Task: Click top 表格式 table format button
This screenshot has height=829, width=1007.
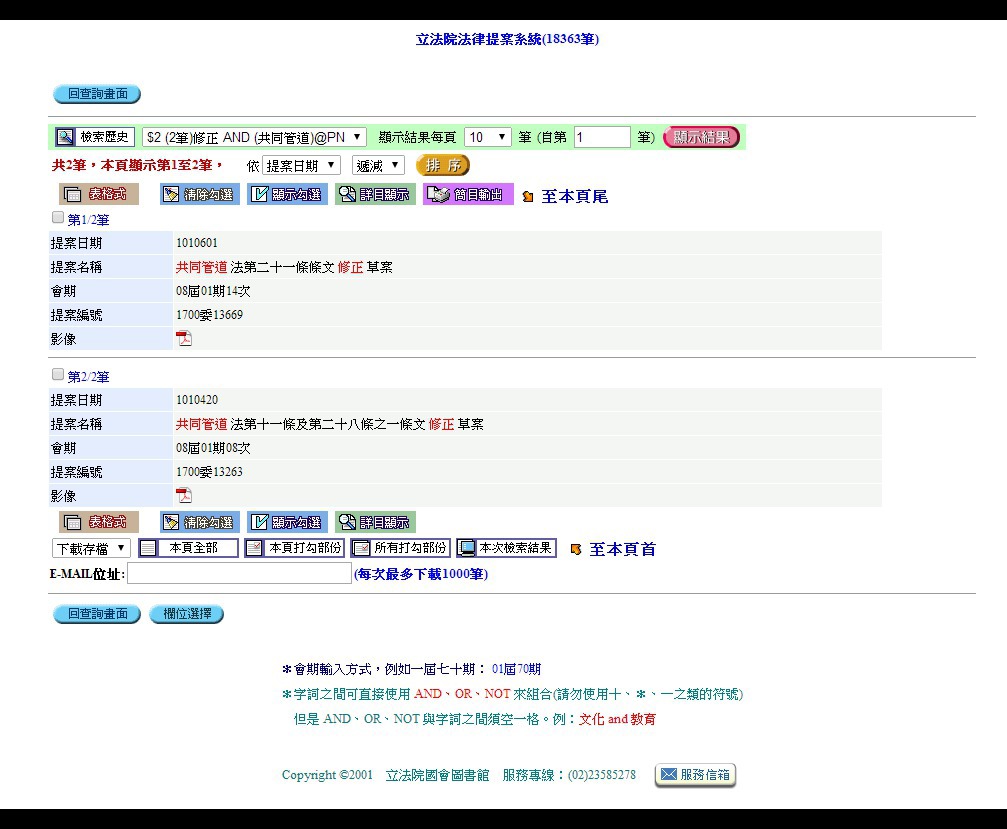Action: pyautogui.click(x=99, y=194)
